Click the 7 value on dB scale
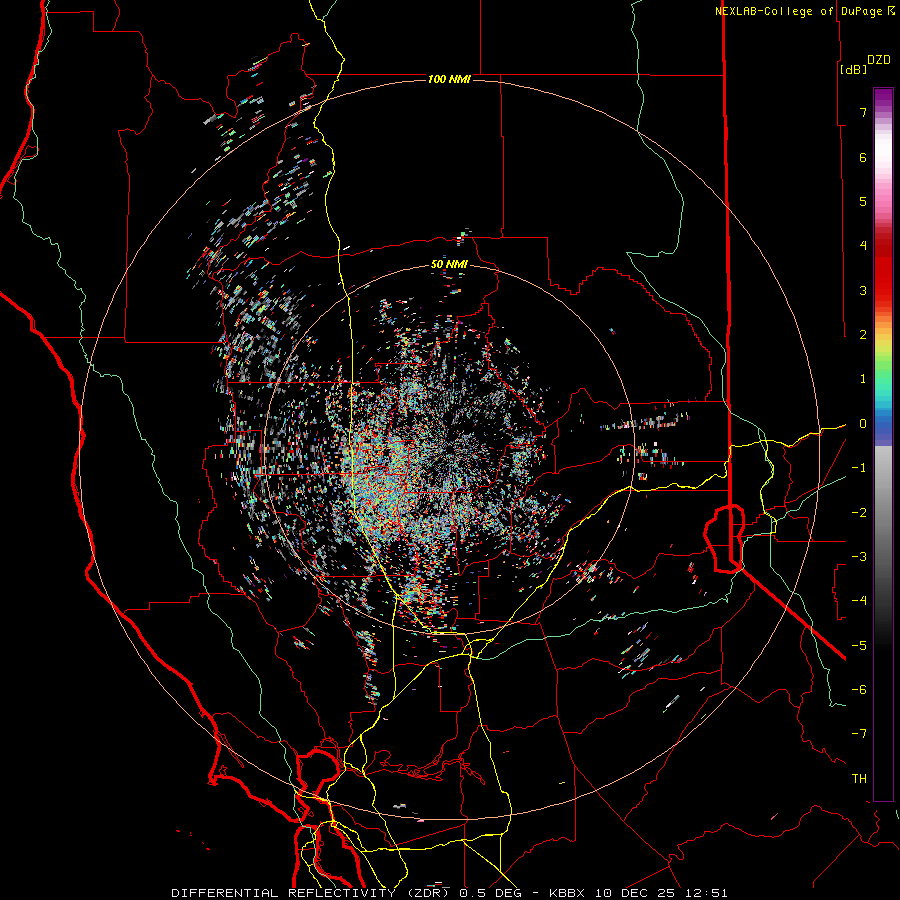 coord(863,112)
